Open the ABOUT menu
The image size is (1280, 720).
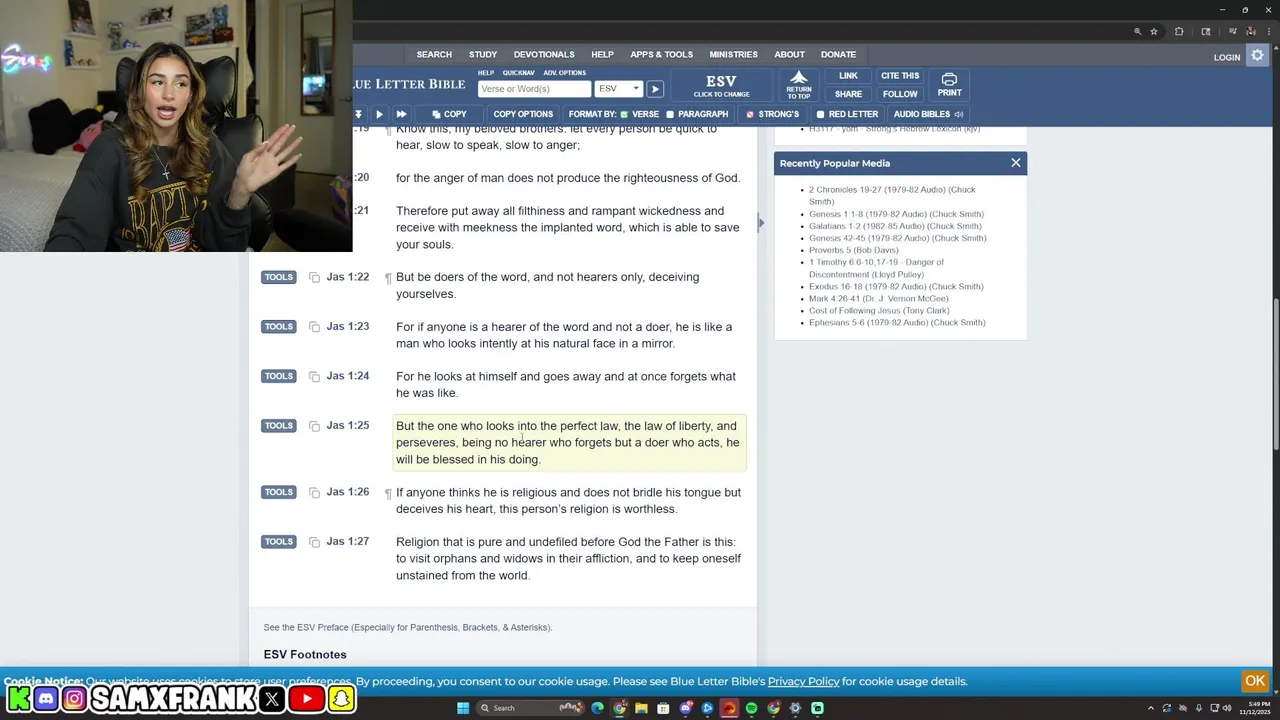[x=789, y=54]
